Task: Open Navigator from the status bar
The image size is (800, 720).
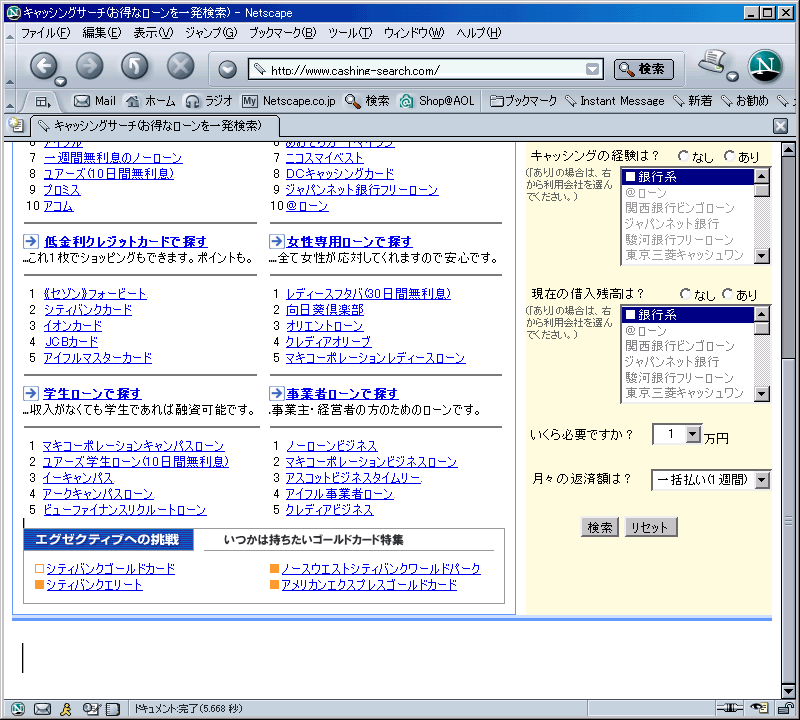Action: tap(18, 708)
